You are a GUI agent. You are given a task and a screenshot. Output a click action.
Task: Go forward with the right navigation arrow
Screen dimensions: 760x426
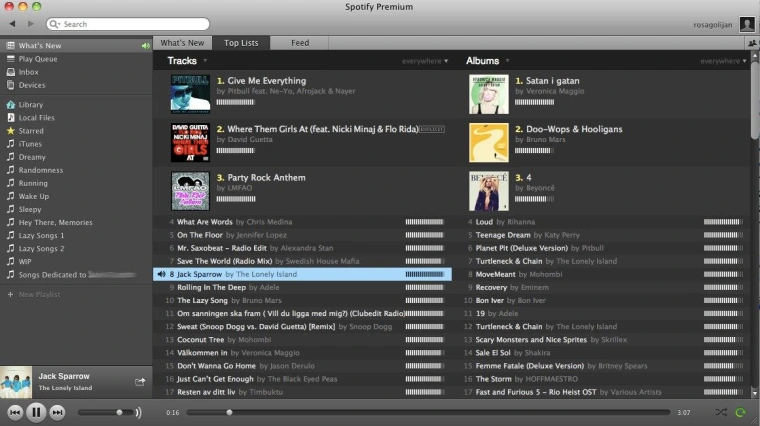click(x=31, y=24)
